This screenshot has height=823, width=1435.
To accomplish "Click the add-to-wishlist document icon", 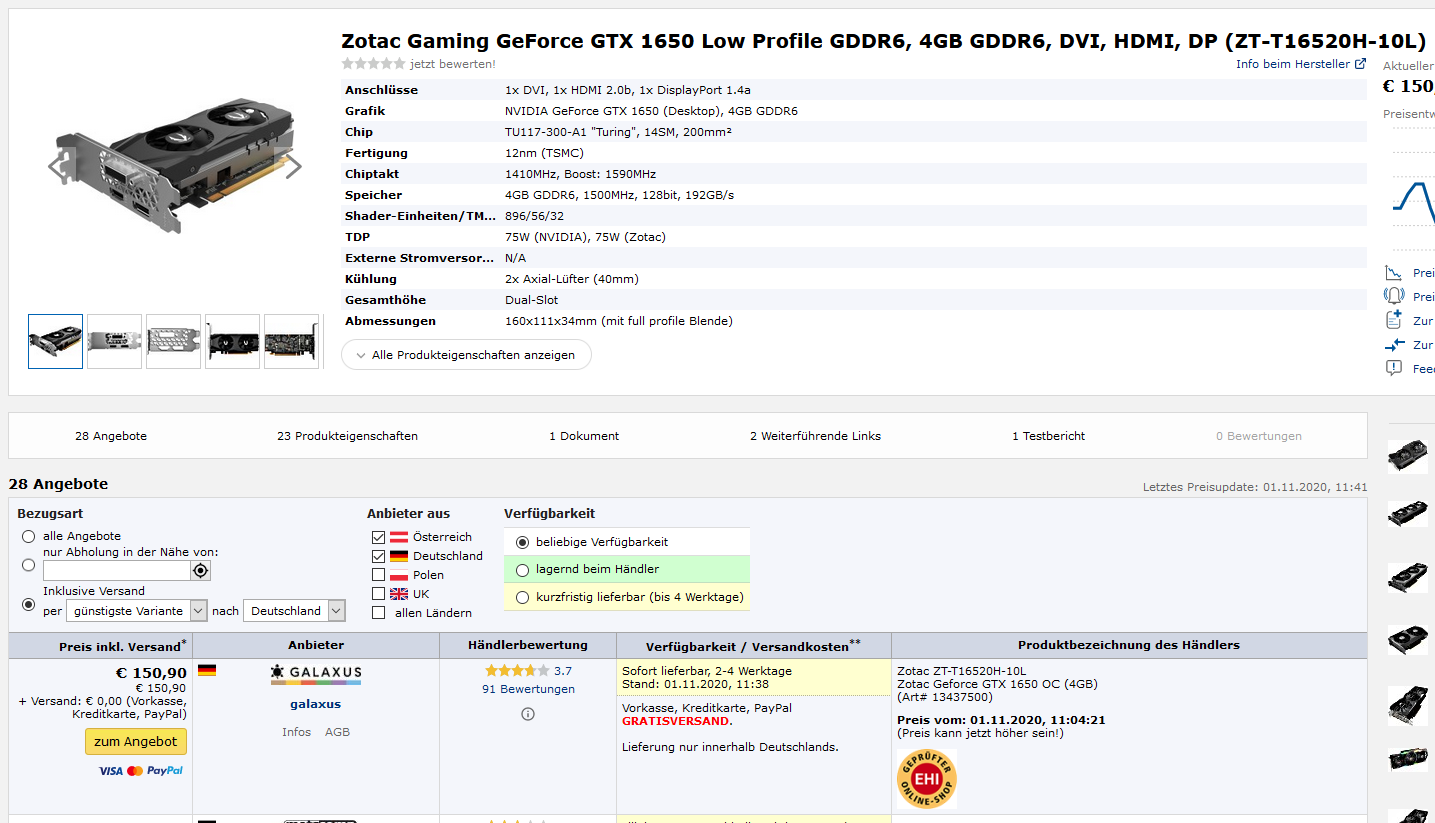I will pyautogui.click(x=1394, y=320).
